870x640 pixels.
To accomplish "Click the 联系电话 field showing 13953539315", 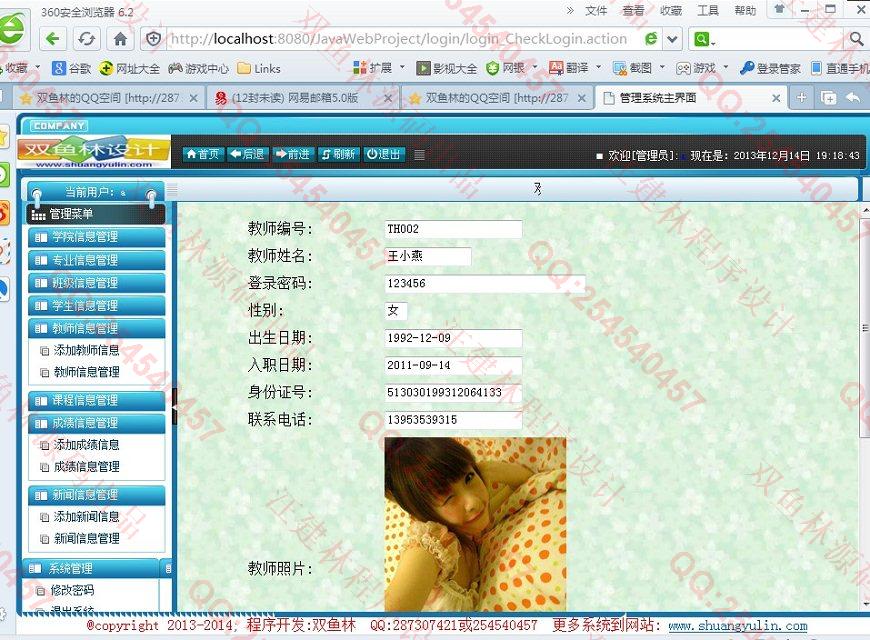I will pos(453,420).
